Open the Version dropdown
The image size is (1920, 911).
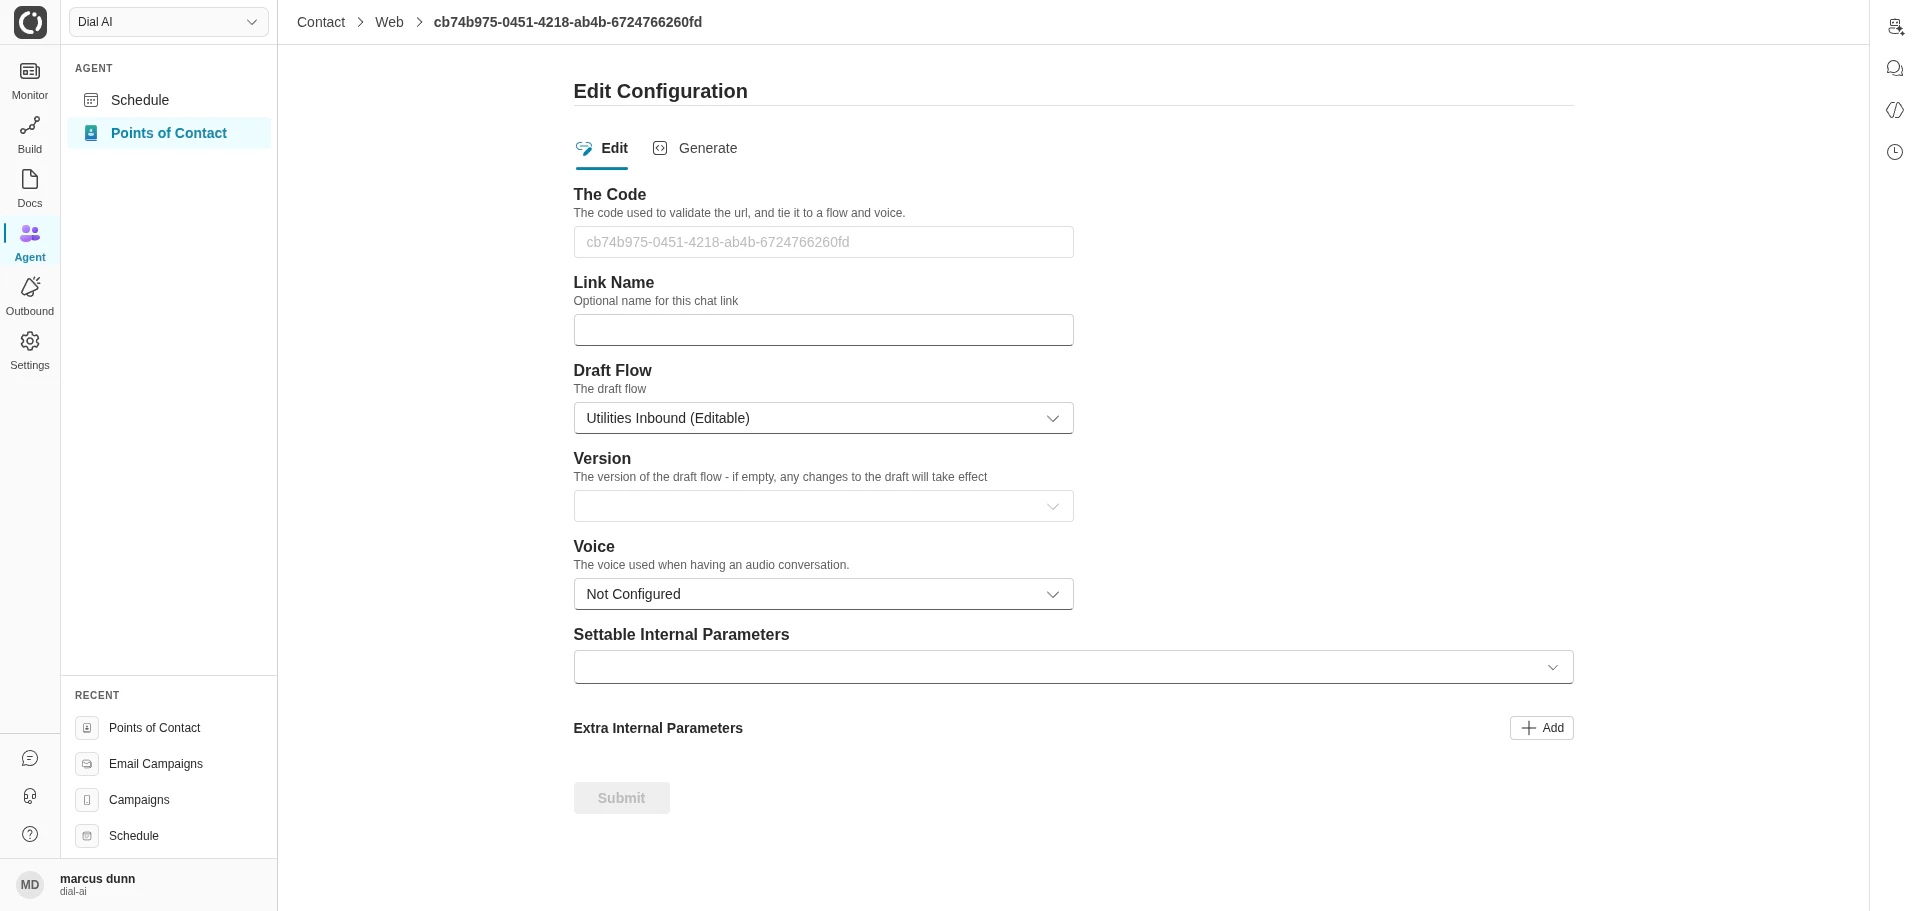pos(823,506)
